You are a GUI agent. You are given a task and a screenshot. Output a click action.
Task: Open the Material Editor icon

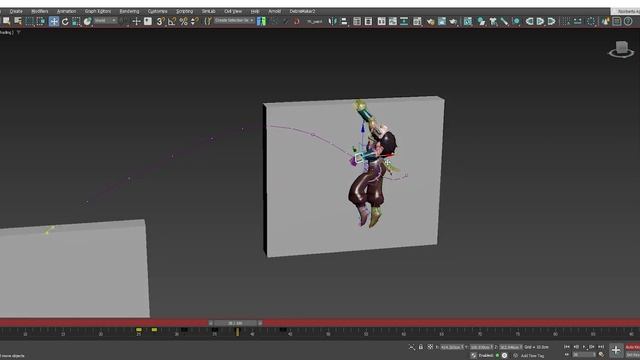(x=417, y=21)
